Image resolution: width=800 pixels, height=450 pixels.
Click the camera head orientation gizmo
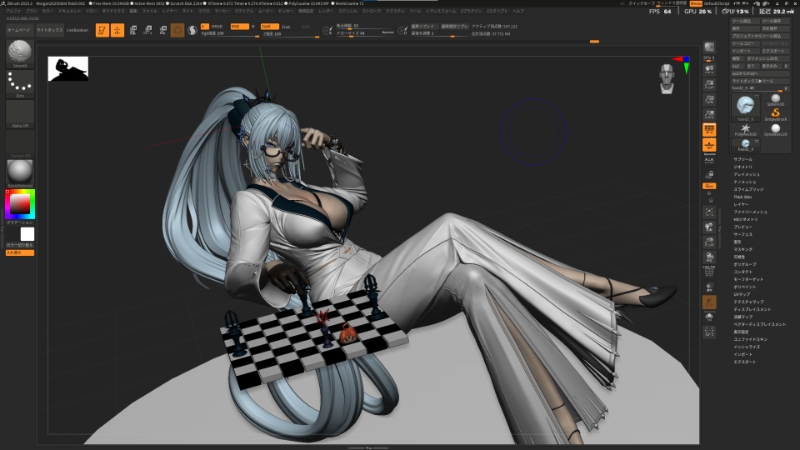tap(668, 76)
